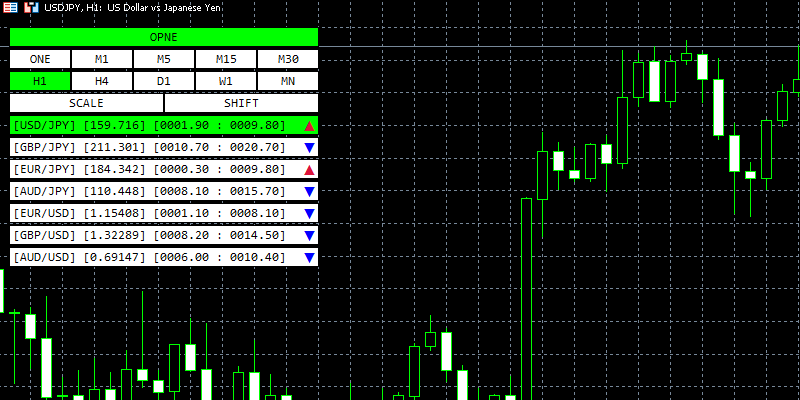Switch timeframe to H4
Screen dimensions: 800x400
point(102,81)
